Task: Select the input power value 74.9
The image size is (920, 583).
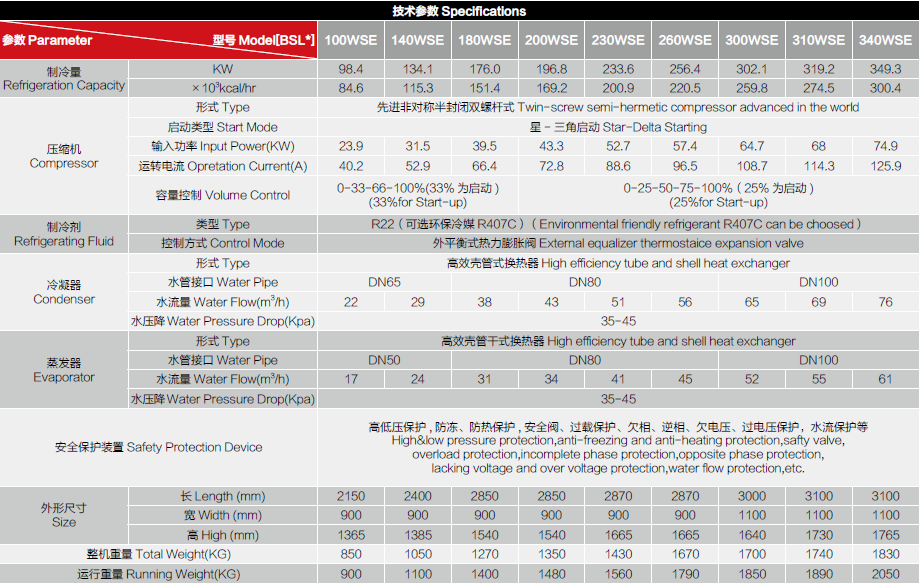Action: coord(885,147)
